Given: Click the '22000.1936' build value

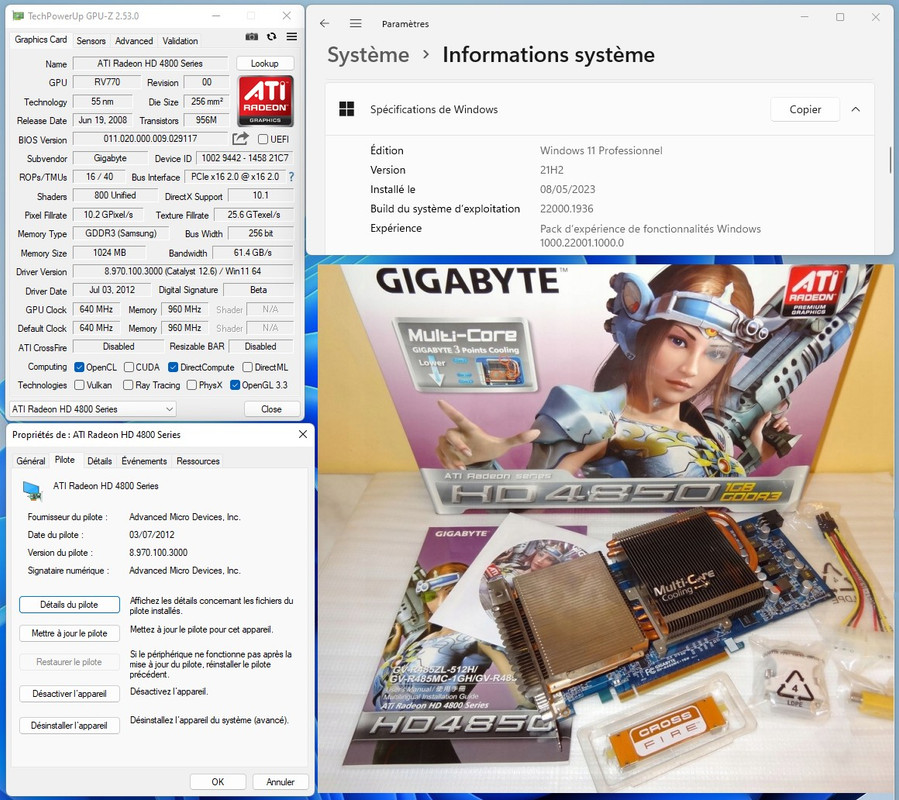Looking at the screenshot, I should (566, 209).
